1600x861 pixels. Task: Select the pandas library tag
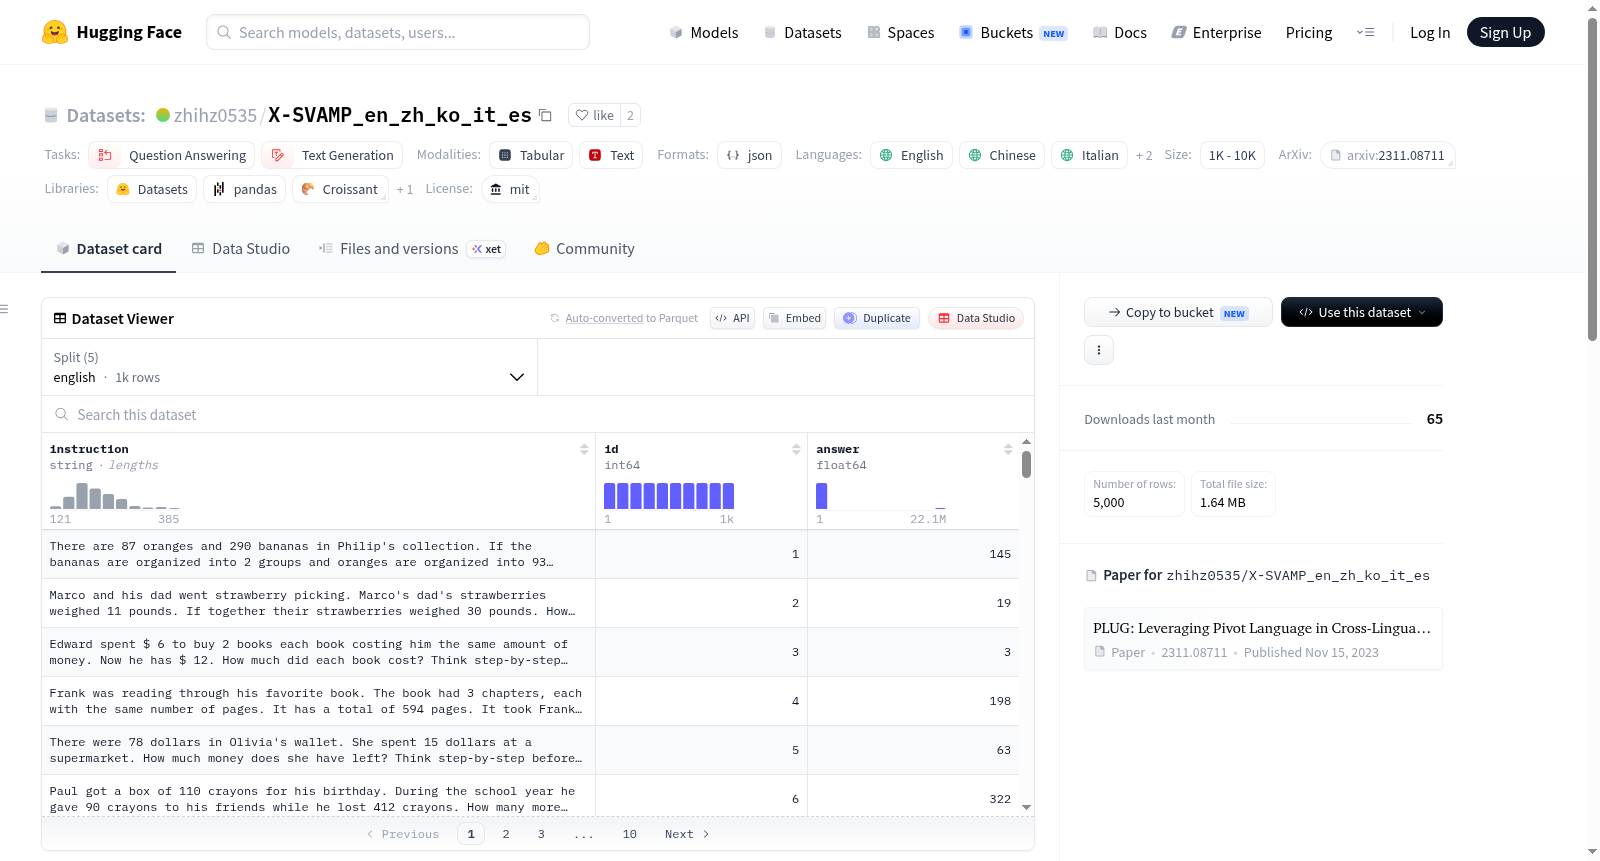pyautogui.click(x=245, y=189)
